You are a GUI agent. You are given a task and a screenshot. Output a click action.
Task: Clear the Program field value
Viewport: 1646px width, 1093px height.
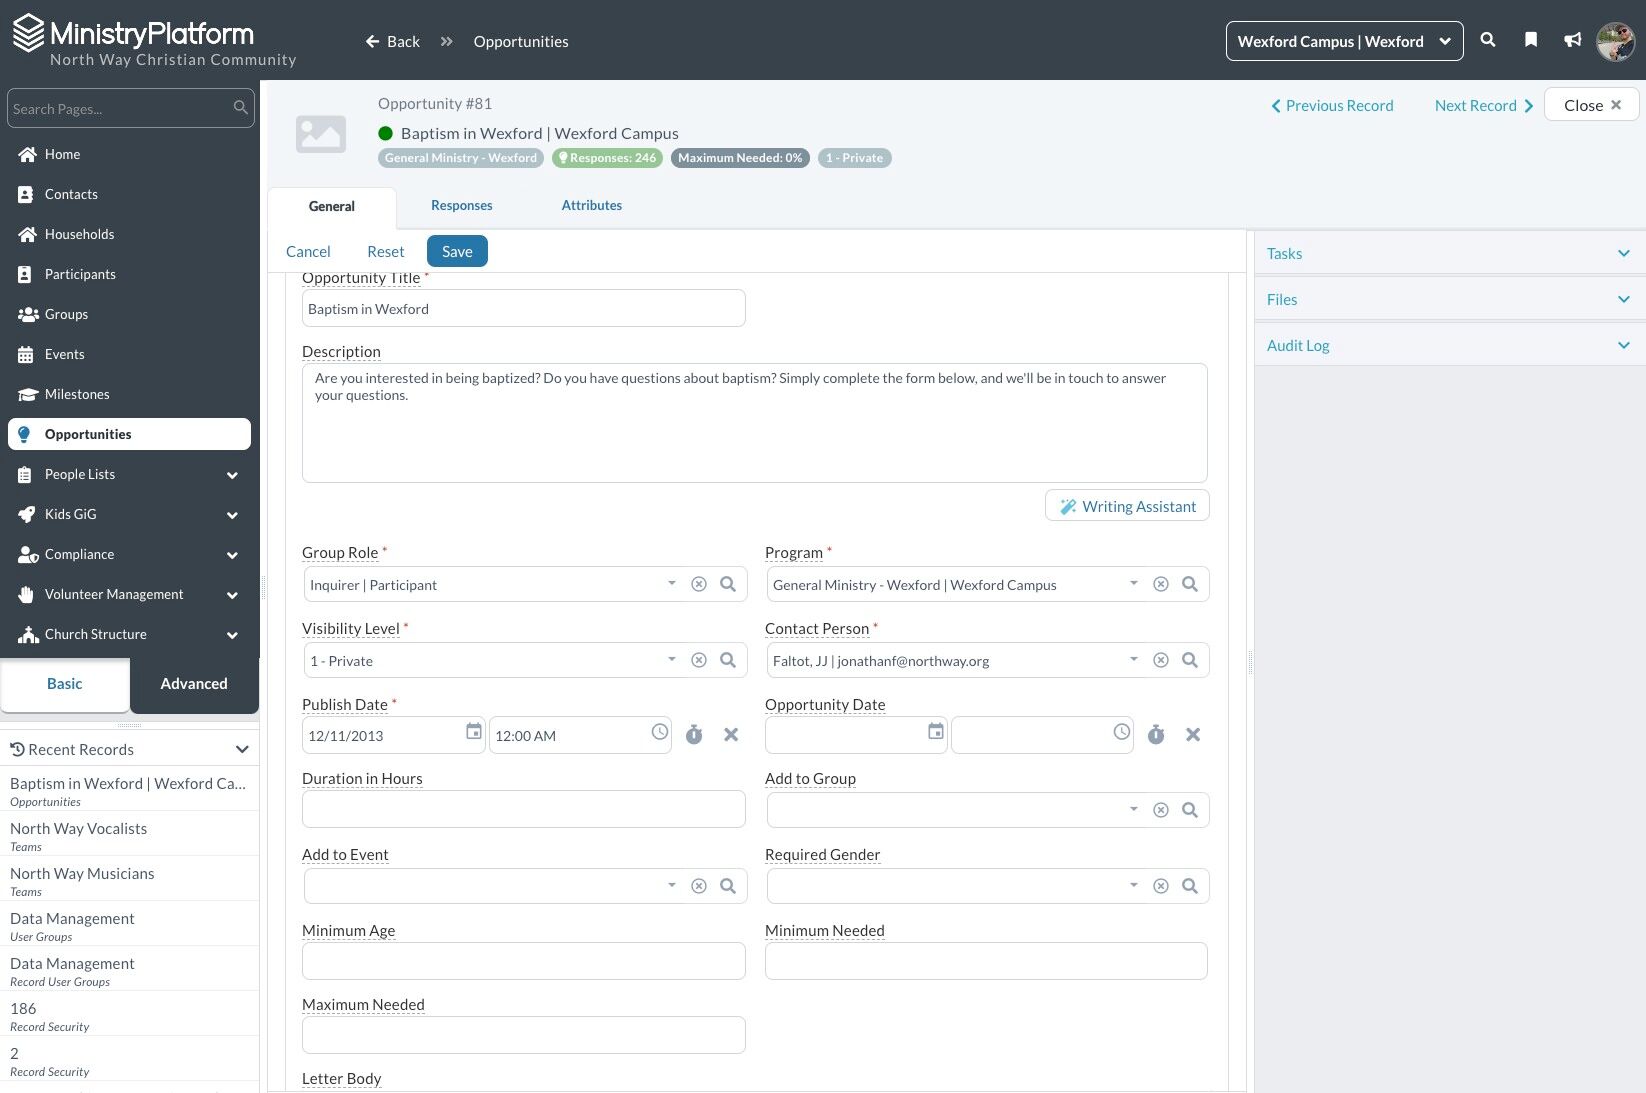1161,584
